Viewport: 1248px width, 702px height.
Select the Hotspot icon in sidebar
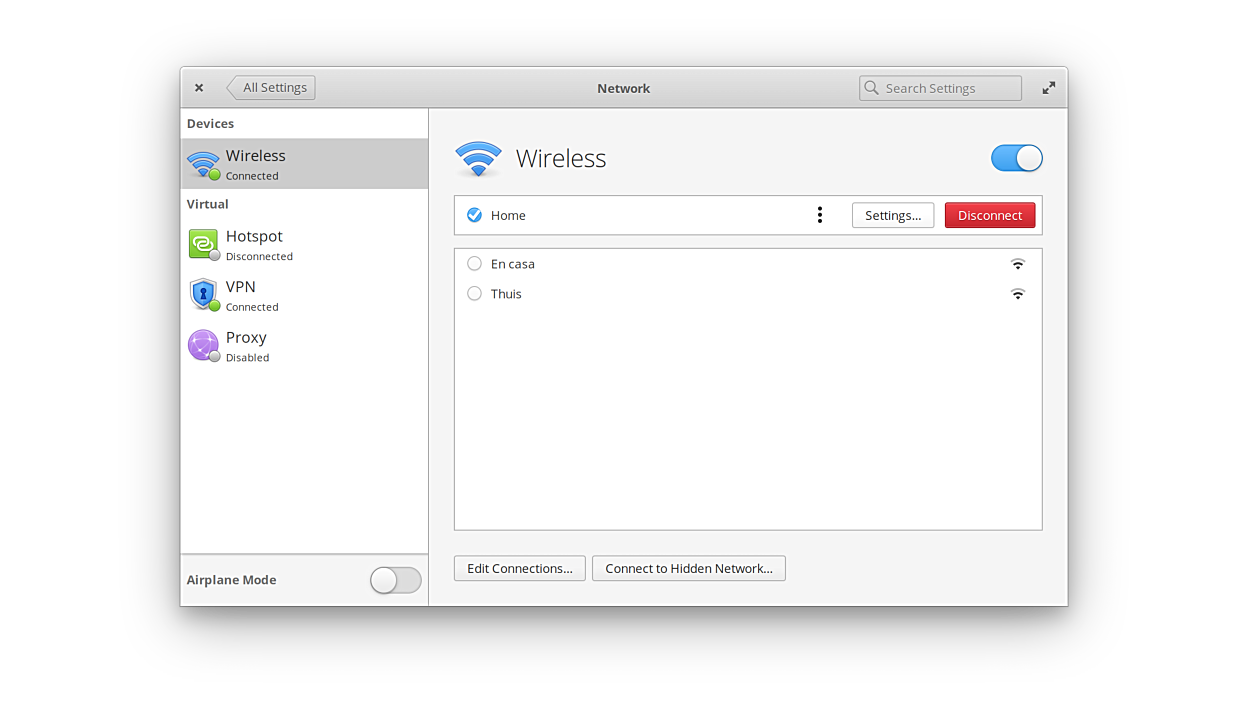(x=203, y=244)
